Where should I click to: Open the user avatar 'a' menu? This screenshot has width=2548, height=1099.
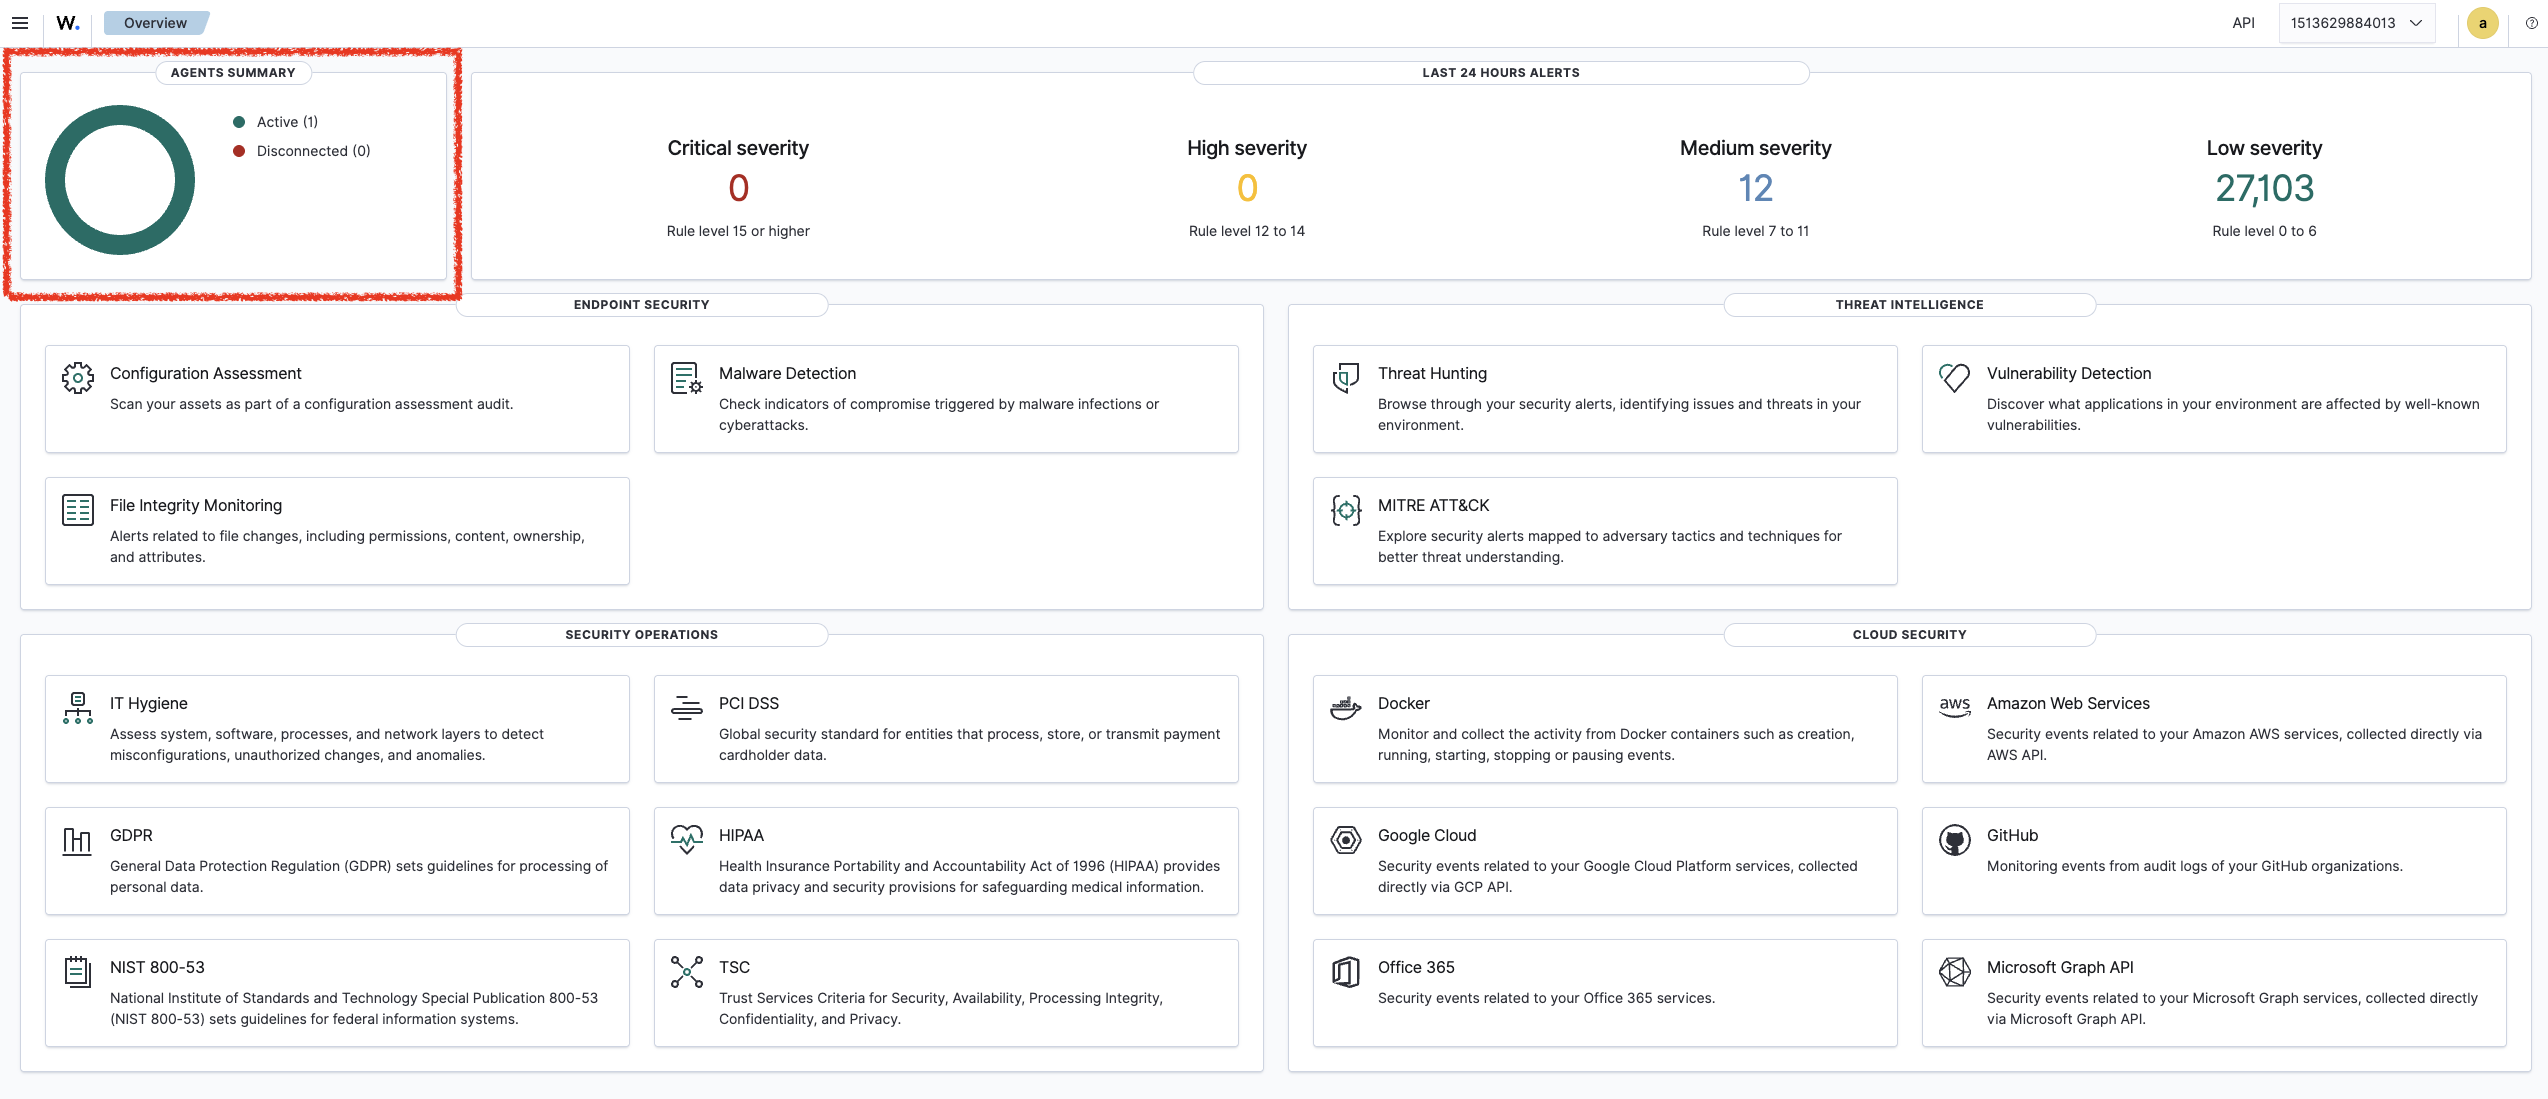click(x=2482, y=23)
